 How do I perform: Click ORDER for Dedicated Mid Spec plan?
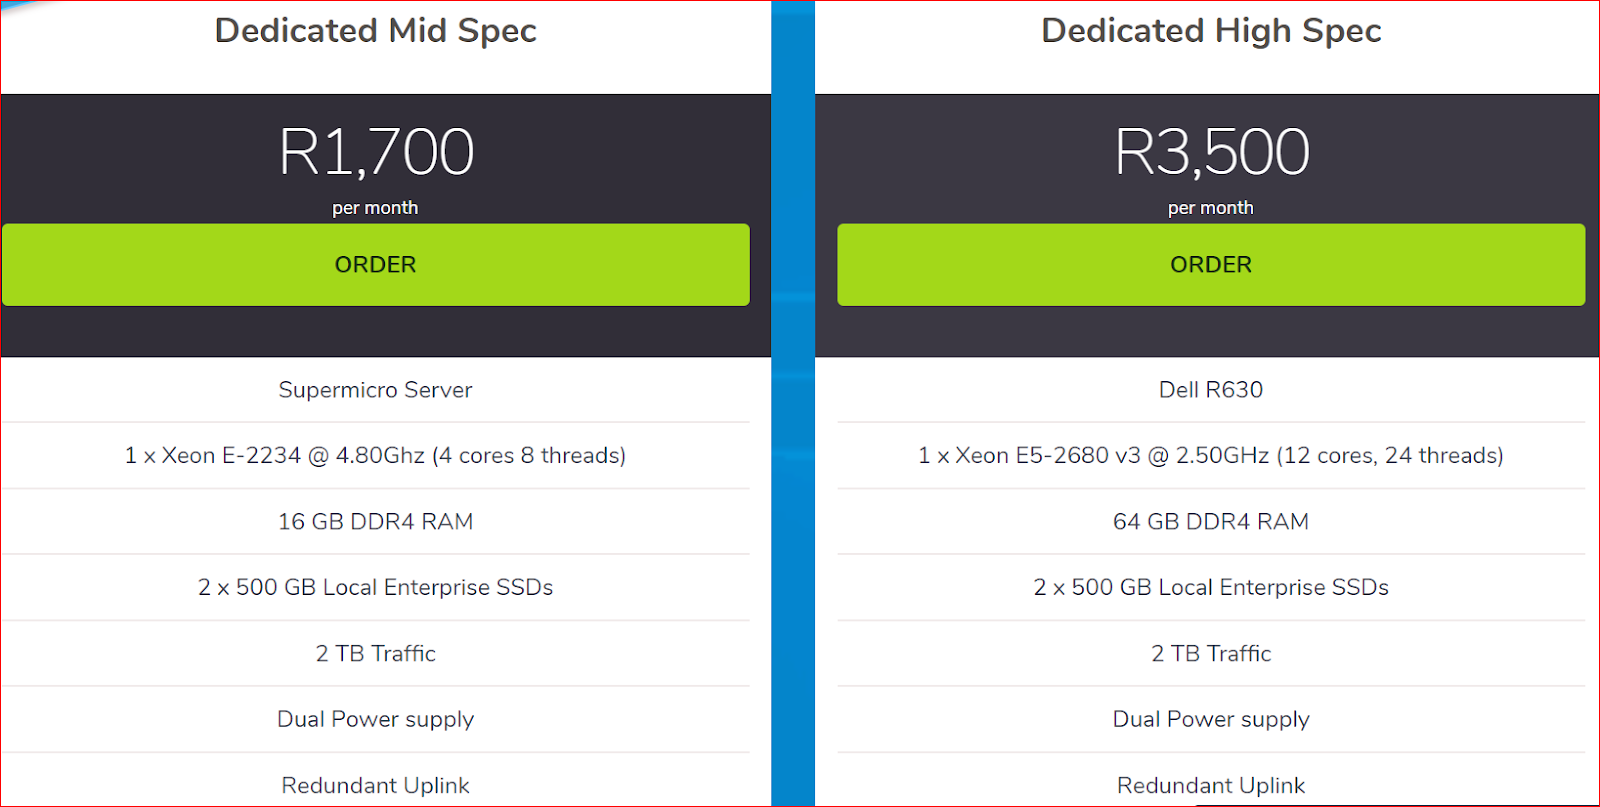click(x=375, y=265)
